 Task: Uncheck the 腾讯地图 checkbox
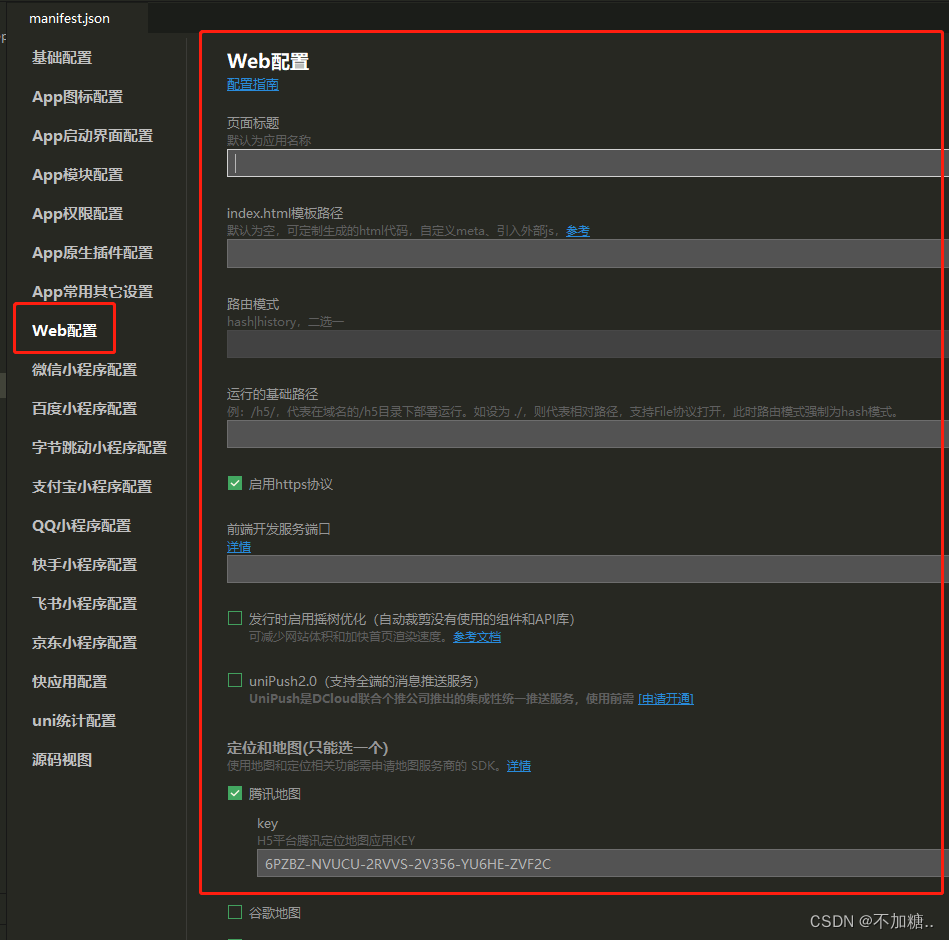point(235,794)
